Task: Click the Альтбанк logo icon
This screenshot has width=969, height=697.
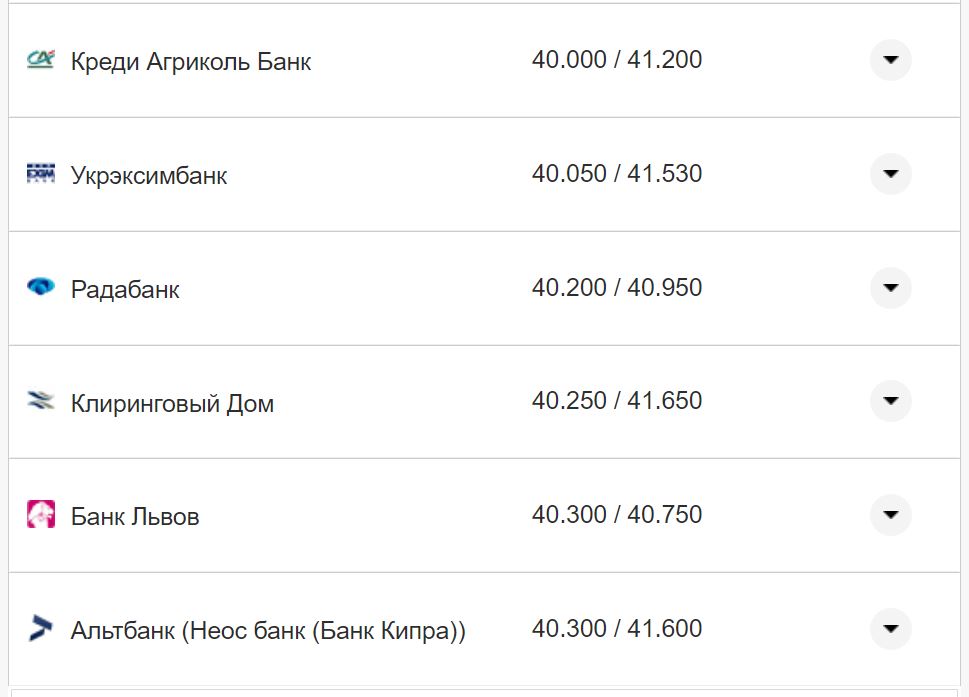Action: [41, 629]
